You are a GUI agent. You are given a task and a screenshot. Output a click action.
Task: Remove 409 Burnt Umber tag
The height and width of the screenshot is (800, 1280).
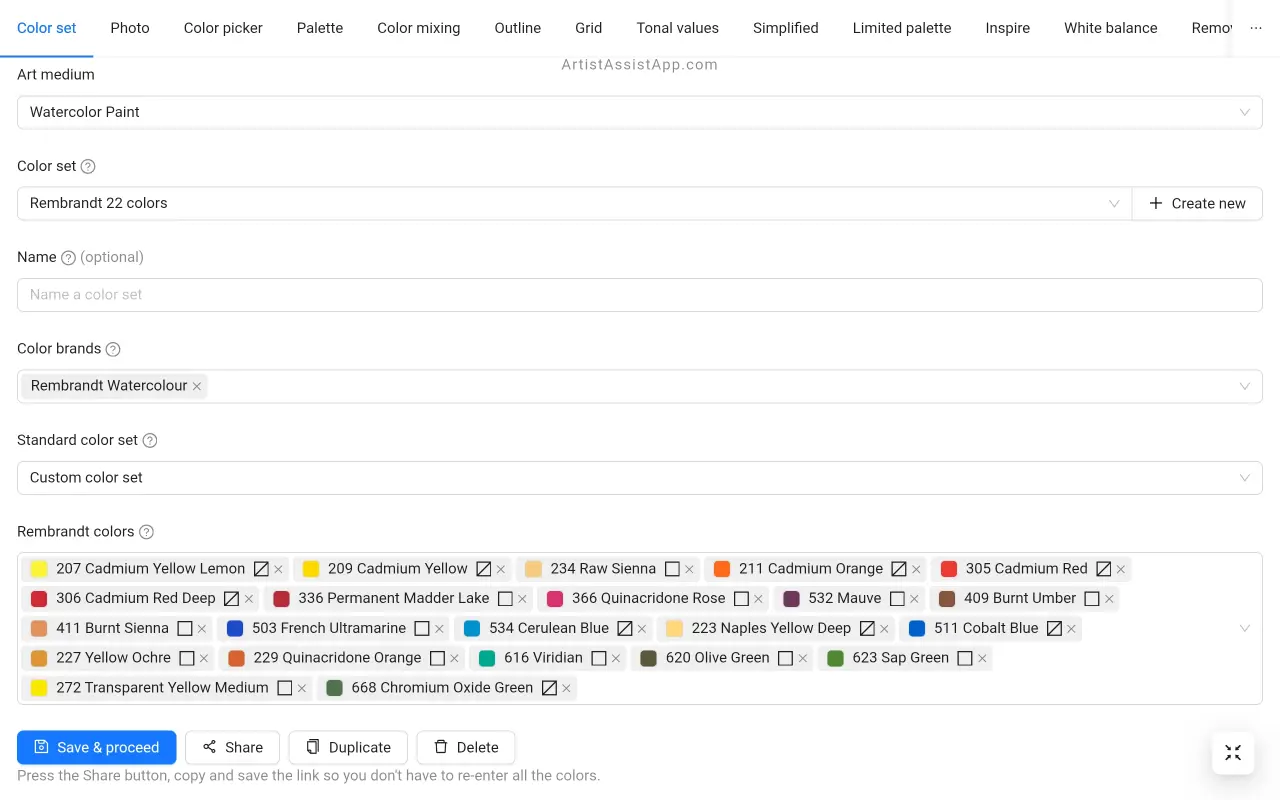tap(1109, 599)
